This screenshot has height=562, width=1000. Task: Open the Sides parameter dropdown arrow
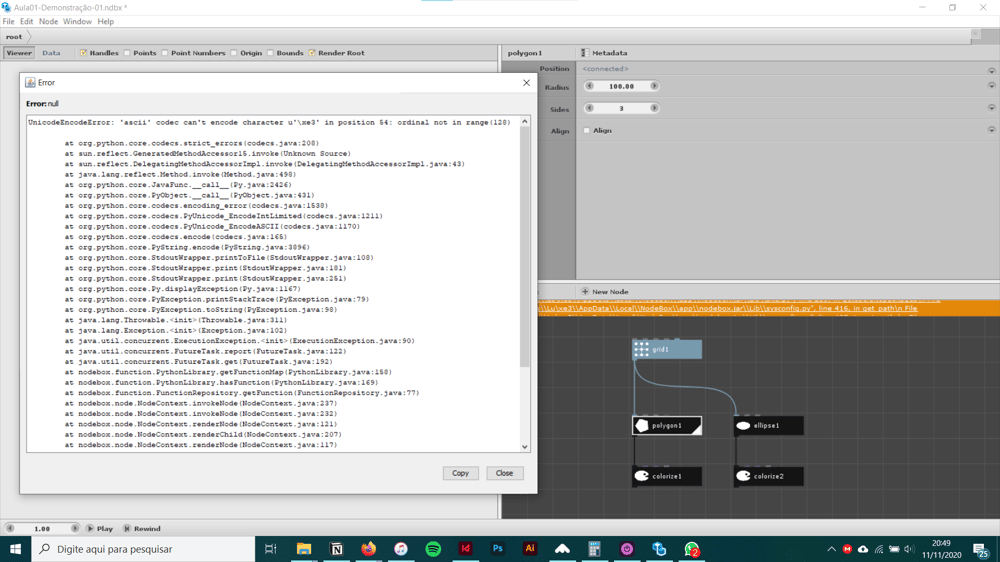tap(991, 108)
